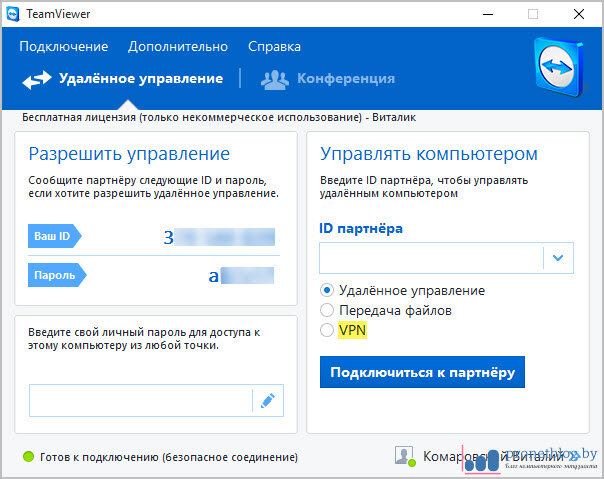Switch to Конференция tab
The width and height of the screenshot is (604, 479).
coord(328,79)
